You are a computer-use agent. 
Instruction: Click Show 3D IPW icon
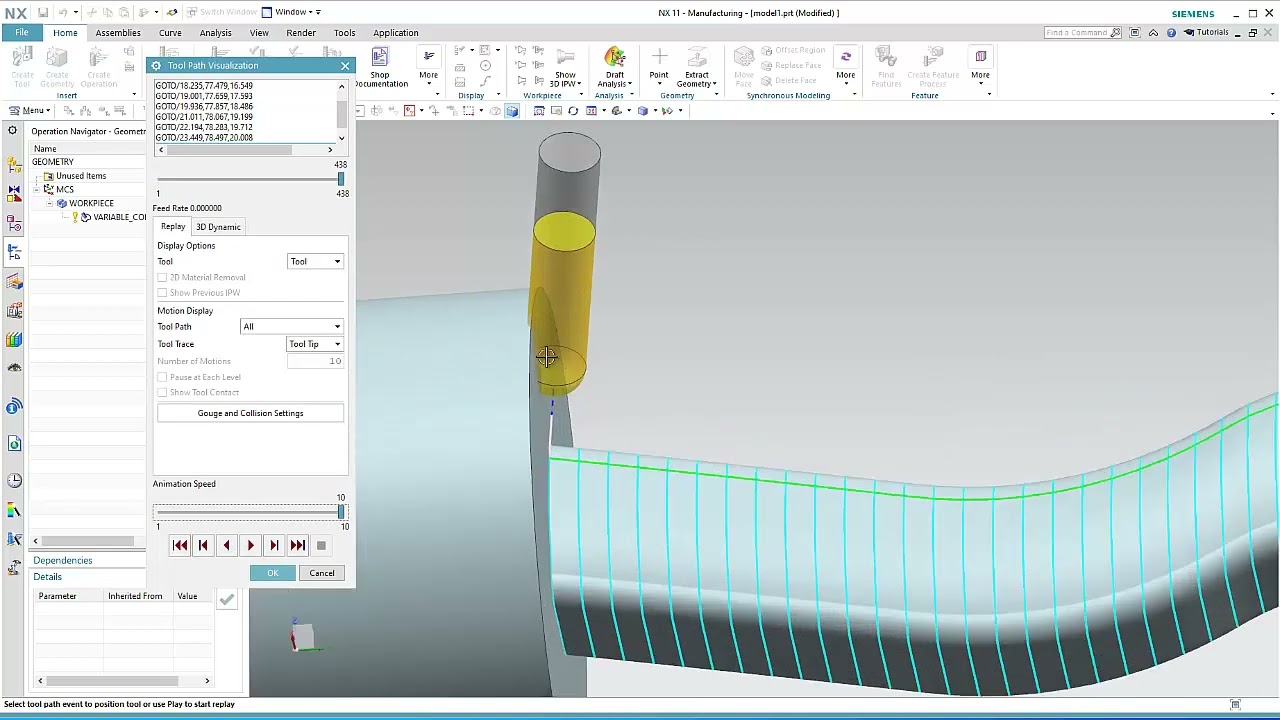(565, 58)
